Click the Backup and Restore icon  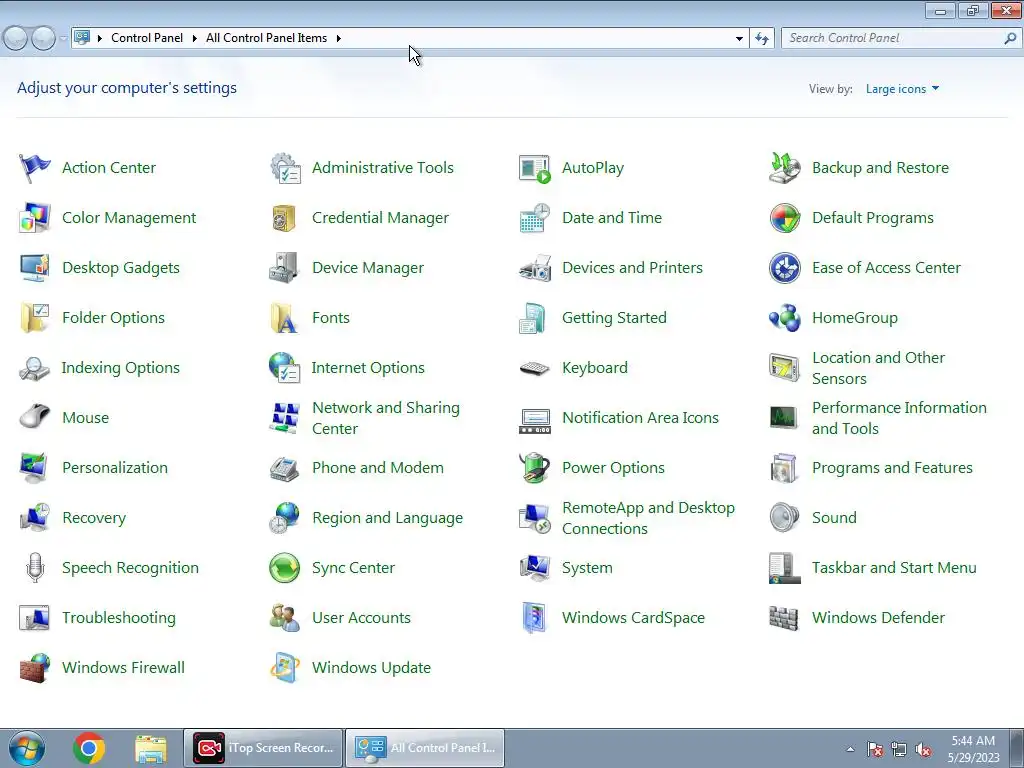coord(784,168)
